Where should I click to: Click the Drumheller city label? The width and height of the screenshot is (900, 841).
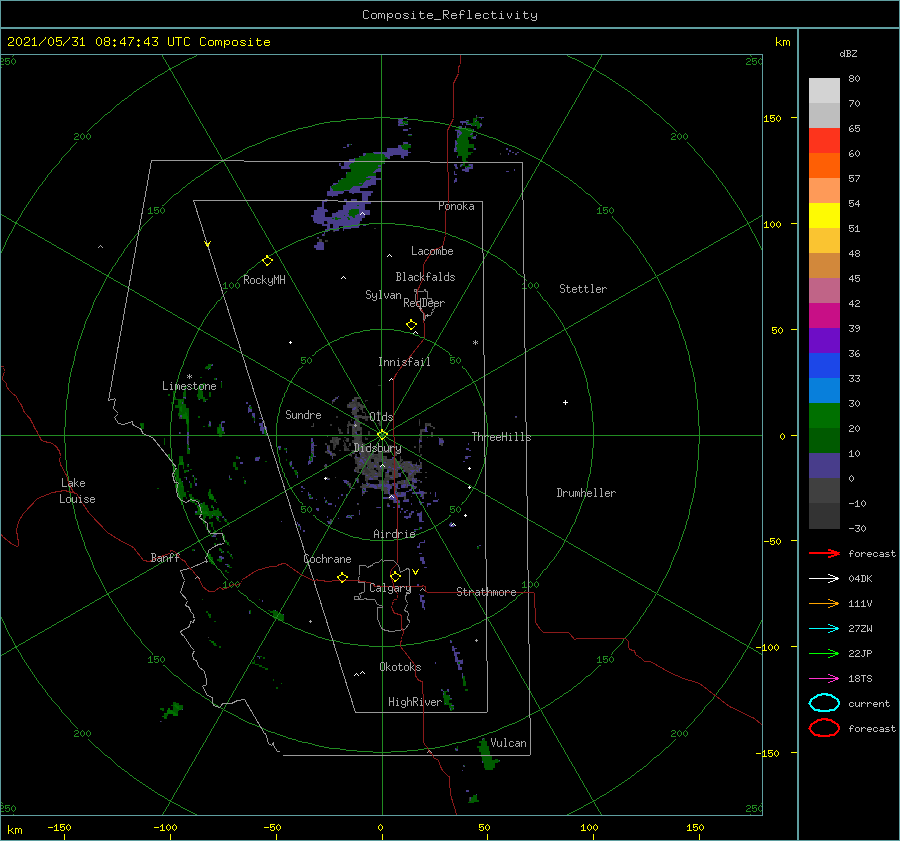pyautogui.click(x=586, y=493)
